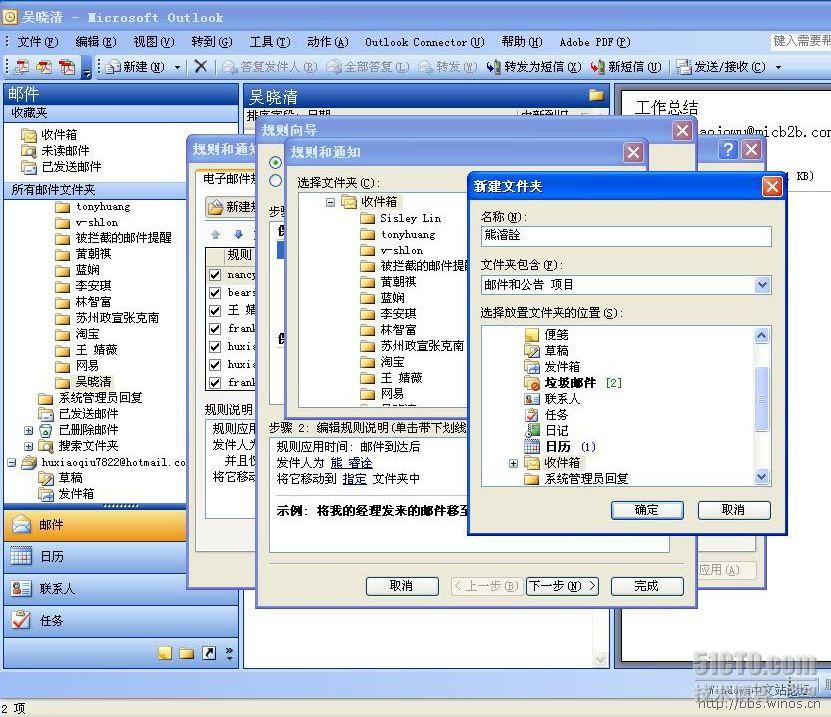
Task: Open 日历 navigation pane button
Action: 95,557
